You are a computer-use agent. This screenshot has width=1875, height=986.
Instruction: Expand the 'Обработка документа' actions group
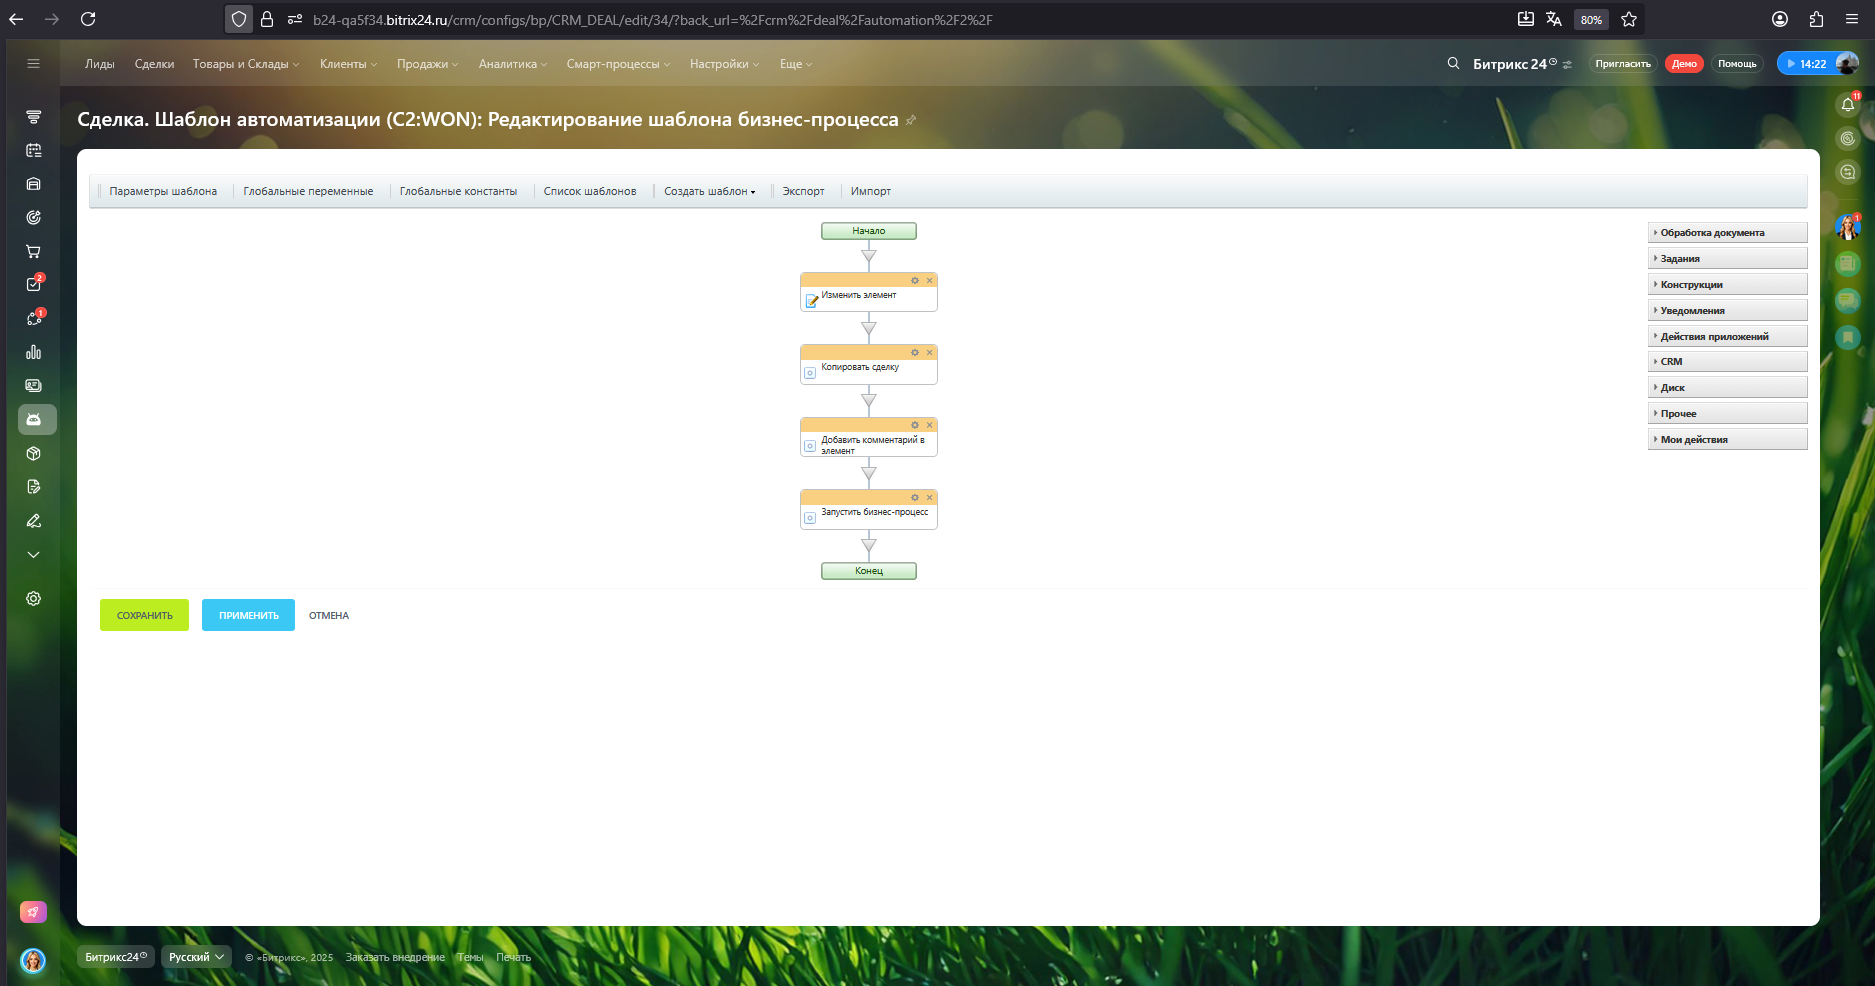point(1727,233)
